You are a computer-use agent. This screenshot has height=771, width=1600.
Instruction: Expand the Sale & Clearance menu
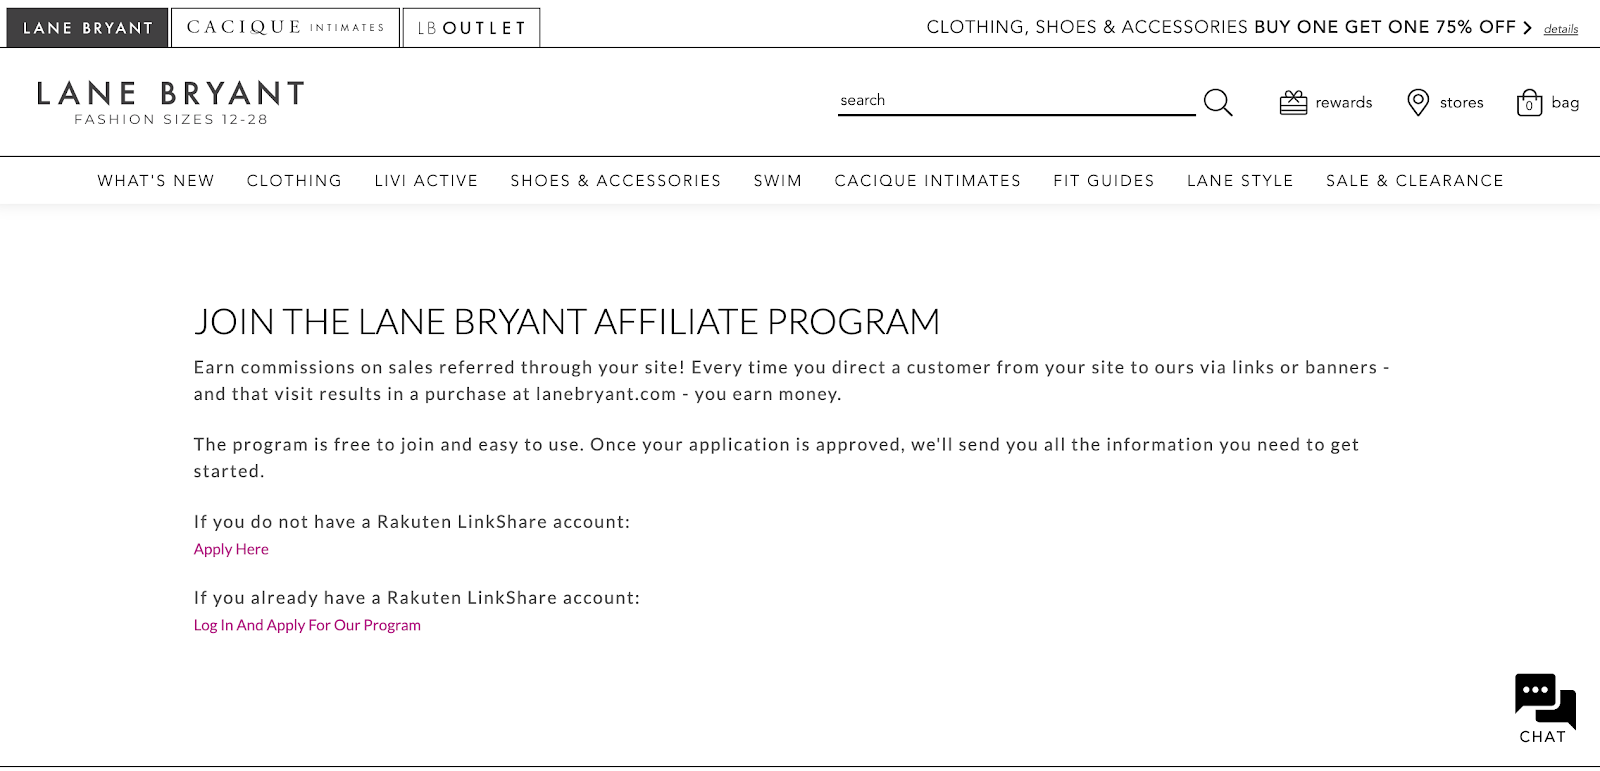coord(1414,181)
